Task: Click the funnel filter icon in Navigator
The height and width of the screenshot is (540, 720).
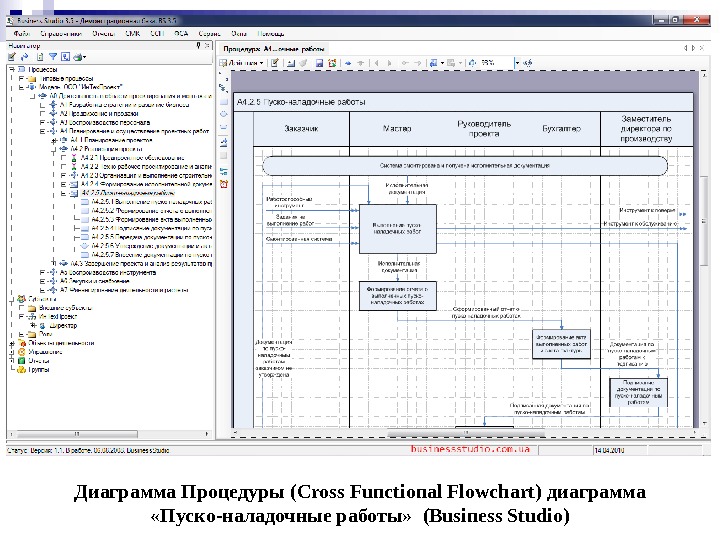Action: (53, 57)
